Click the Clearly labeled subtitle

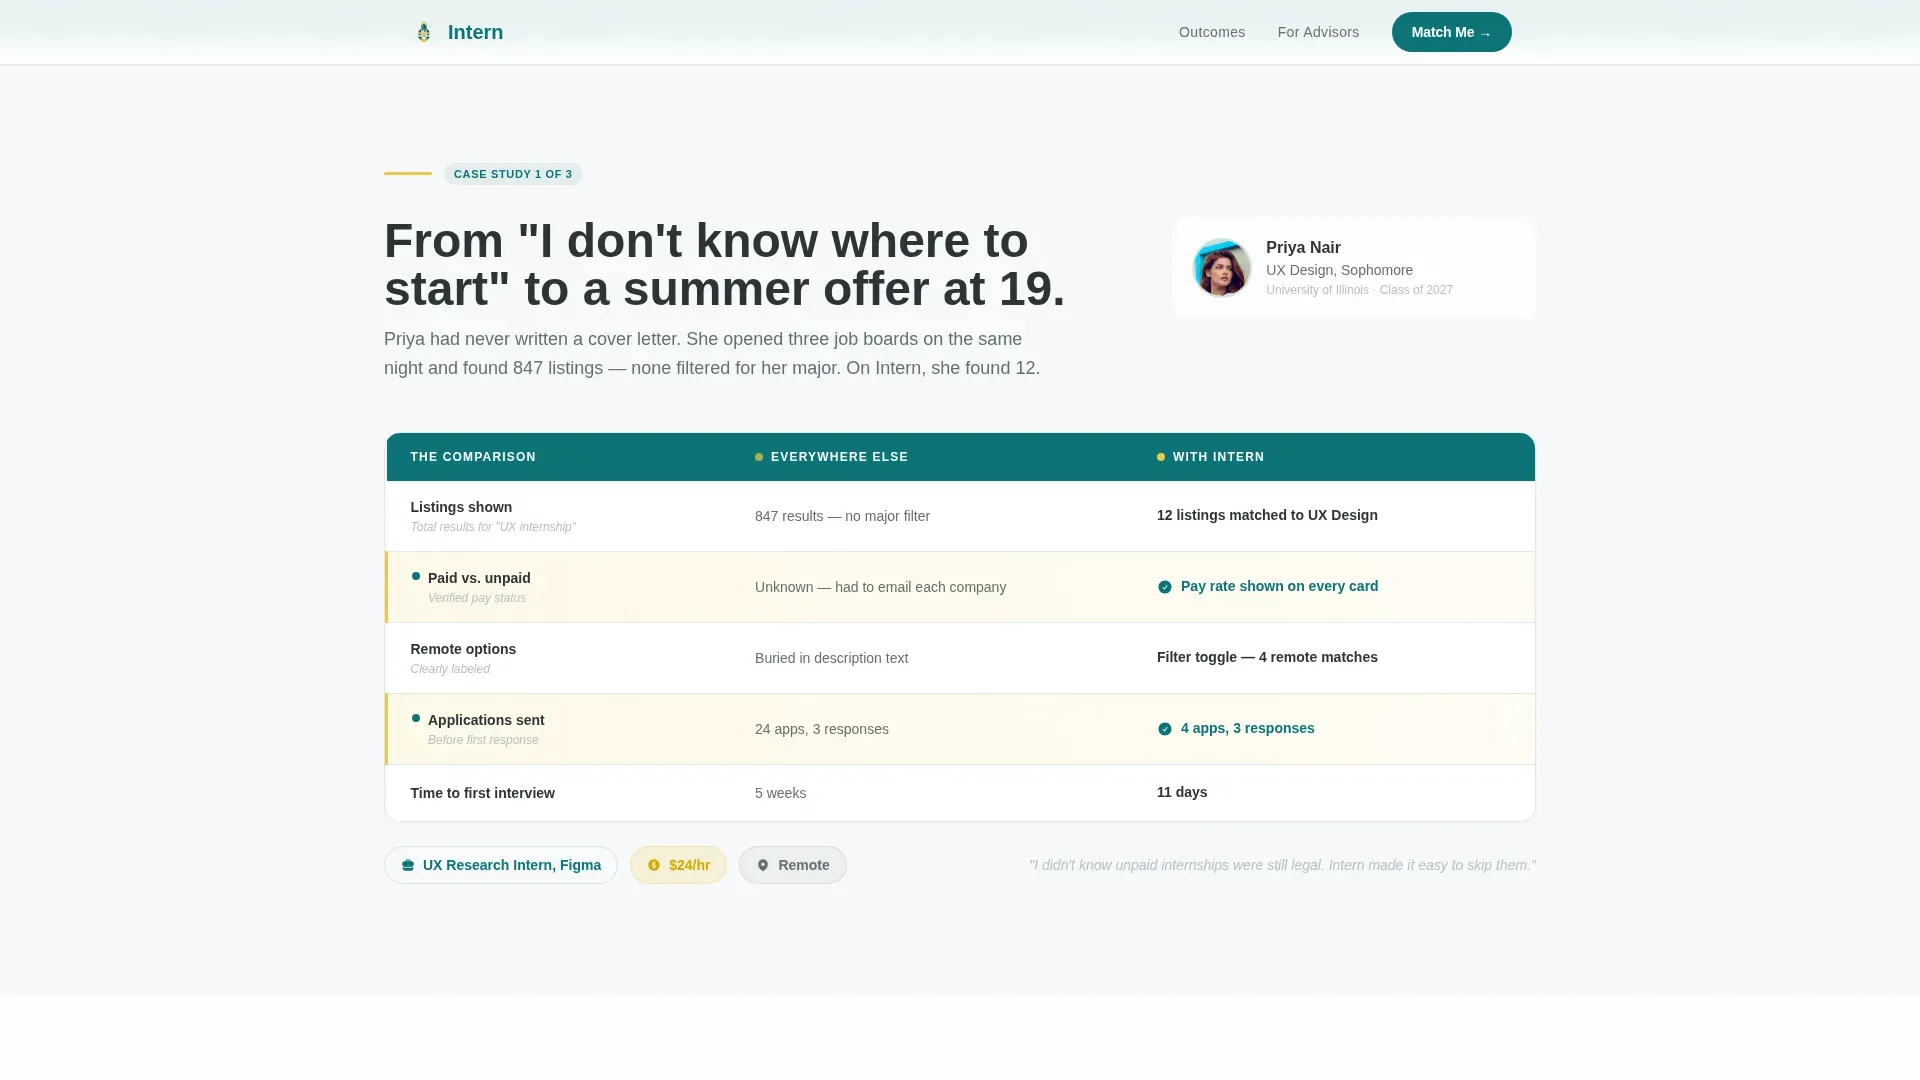pos(450,669)
